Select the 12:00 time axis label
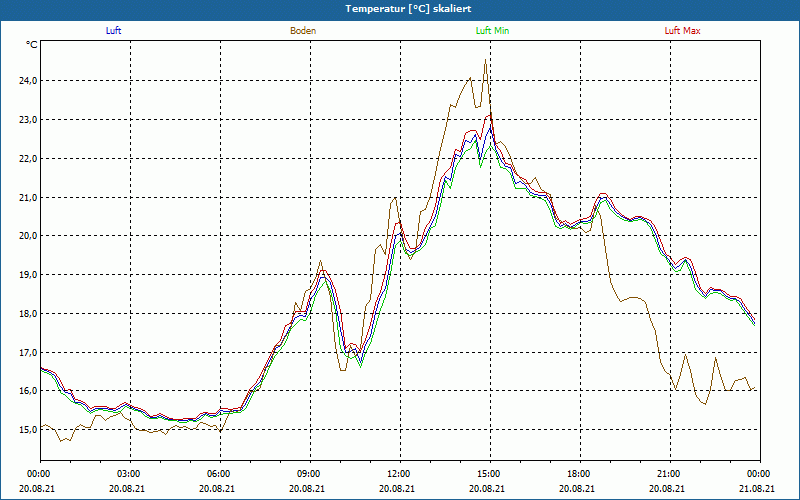 click(x=399, y=474)
